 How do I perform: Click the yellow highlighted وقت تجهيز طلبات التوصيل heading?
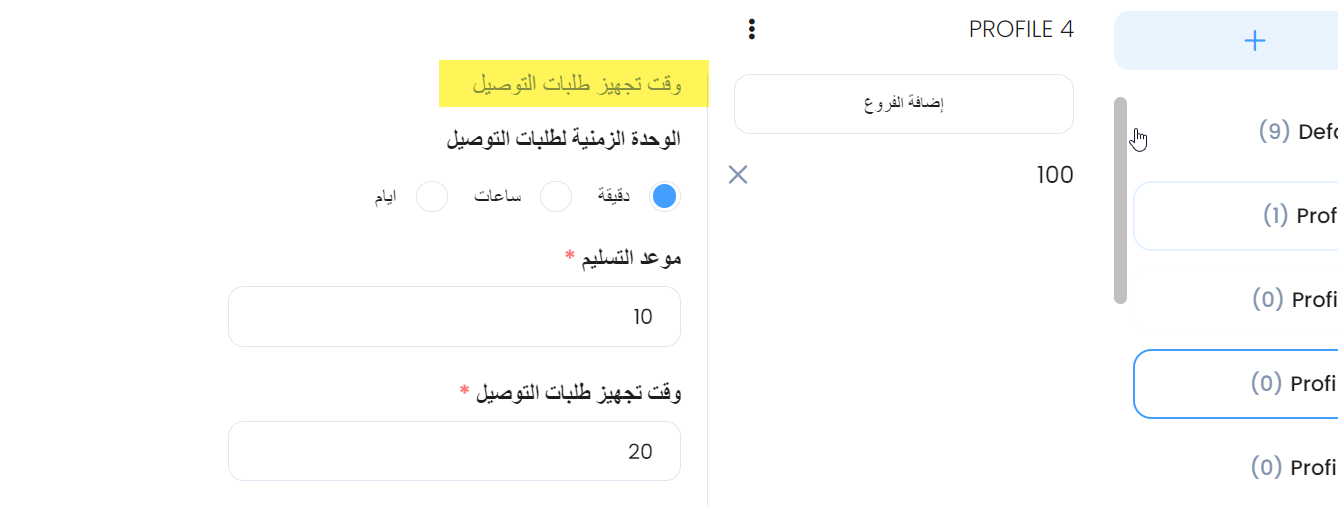click(x=574, y=84)
